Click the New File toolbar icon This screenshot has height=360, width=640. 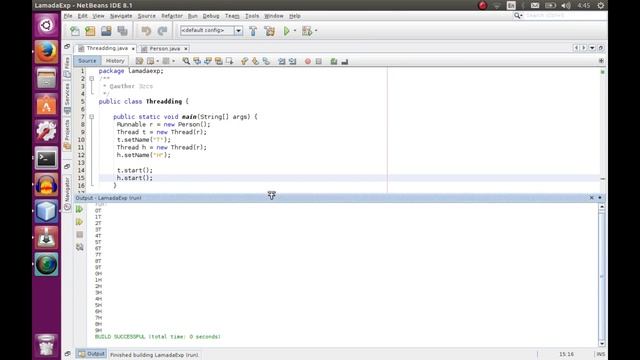coord(75,31)
